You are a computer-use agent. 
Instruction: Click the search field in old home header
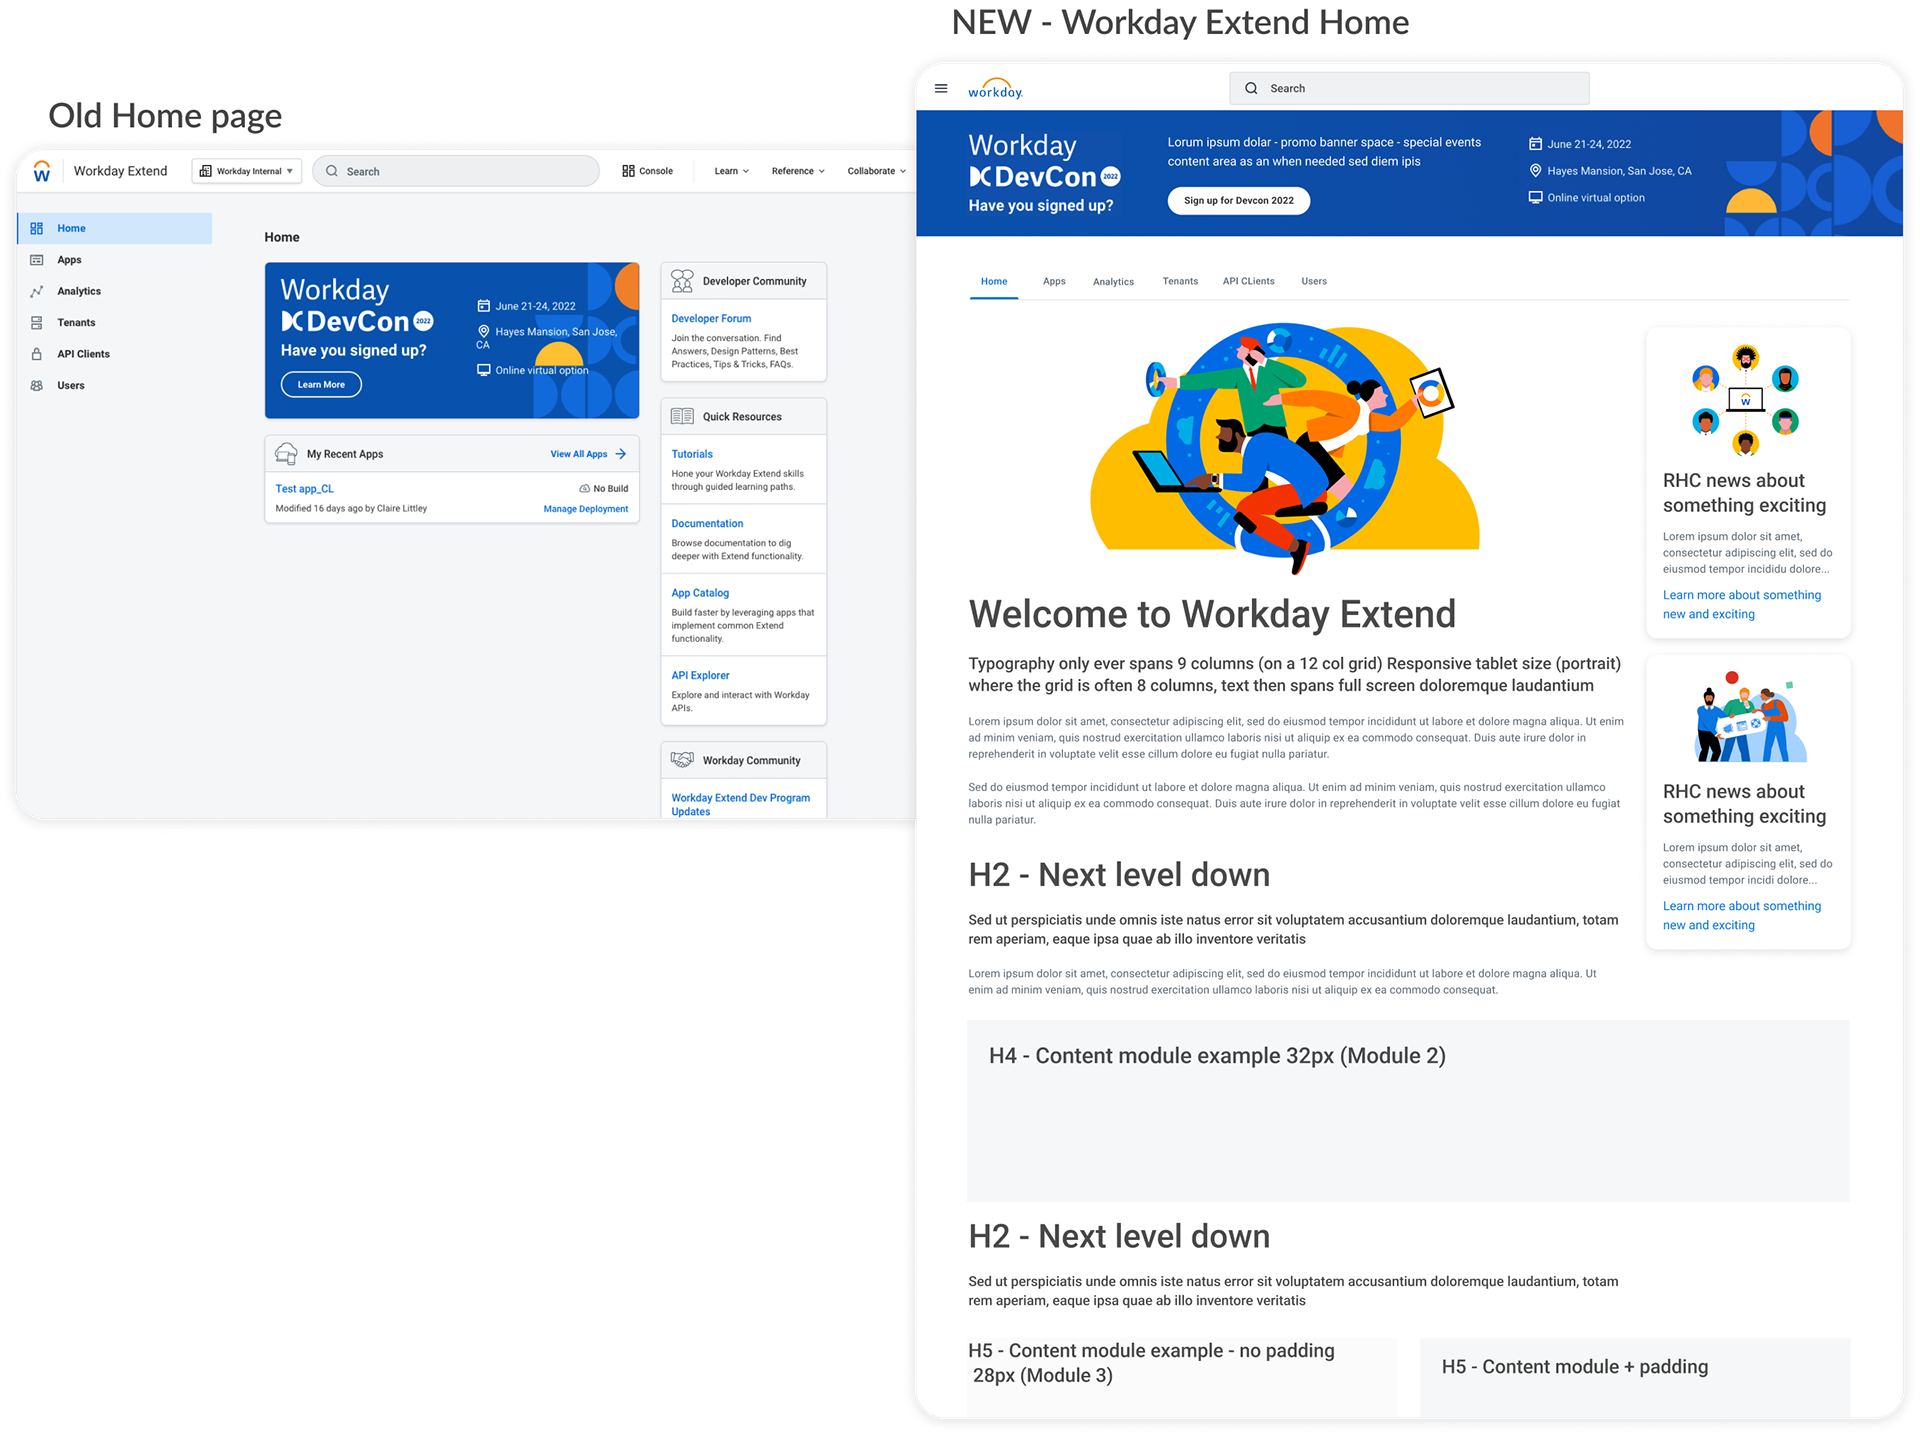click(456, 171)
